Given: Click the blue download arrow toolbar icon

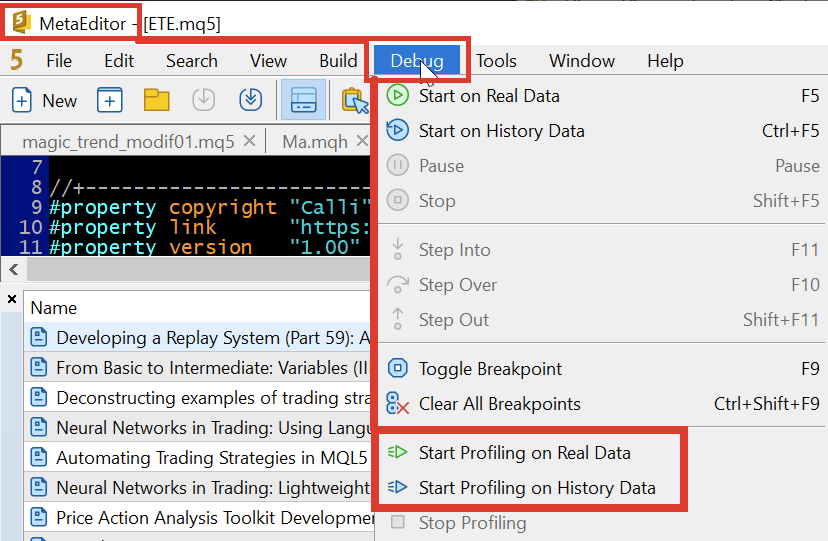Looking at the screenshot, I should (x=250, y=100).
